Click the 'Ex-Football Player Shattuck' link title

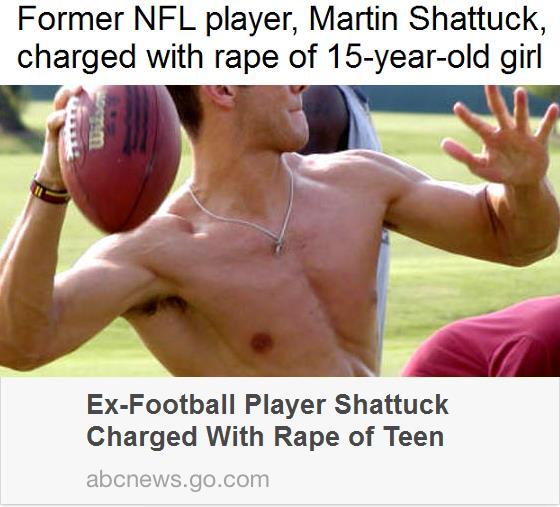click(x=268, y=405)
